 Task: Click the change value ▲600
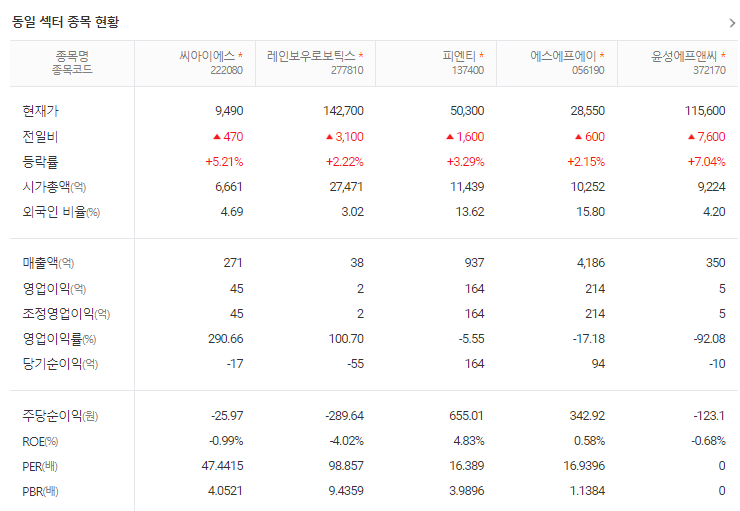click(x=589, y=137)
